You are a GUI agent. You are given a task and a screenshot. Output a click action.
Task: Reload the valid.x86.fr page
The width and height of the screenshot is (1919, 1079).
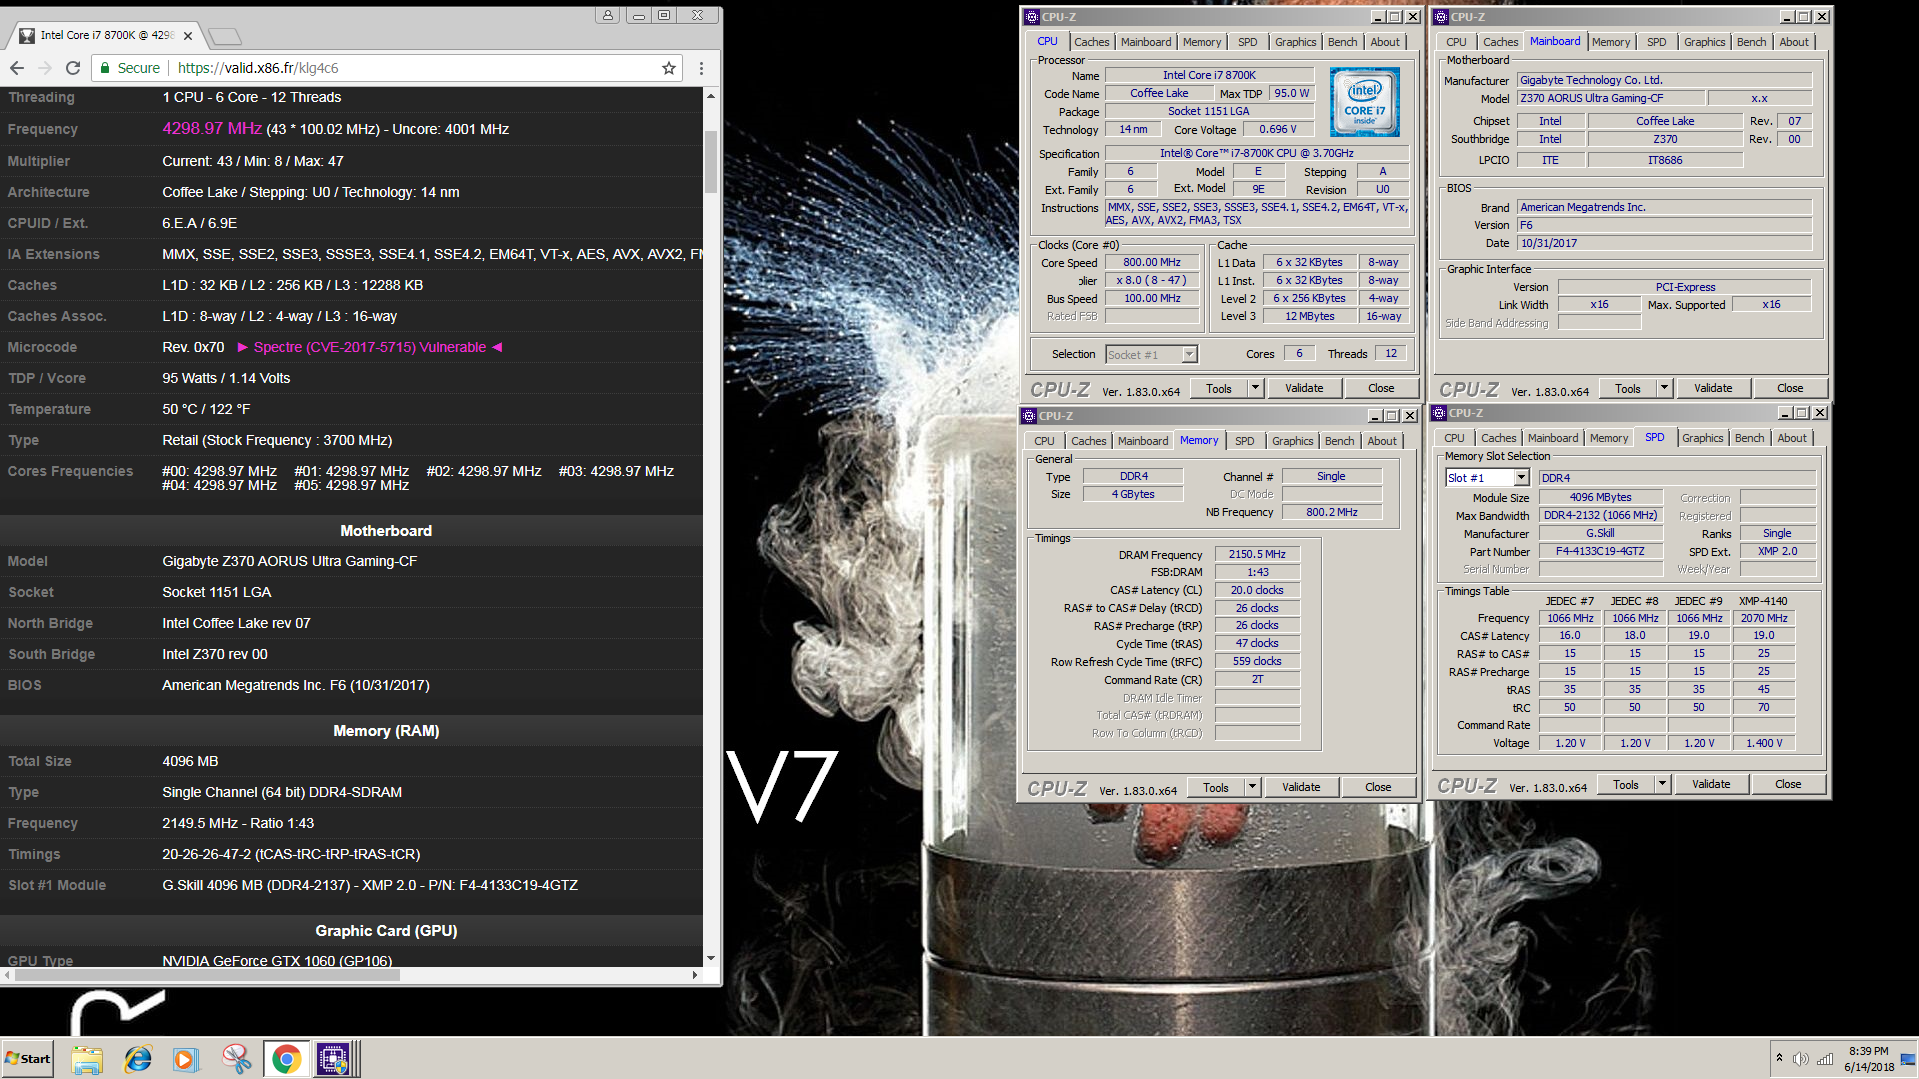pyautogui.click(x=73, y=68)
